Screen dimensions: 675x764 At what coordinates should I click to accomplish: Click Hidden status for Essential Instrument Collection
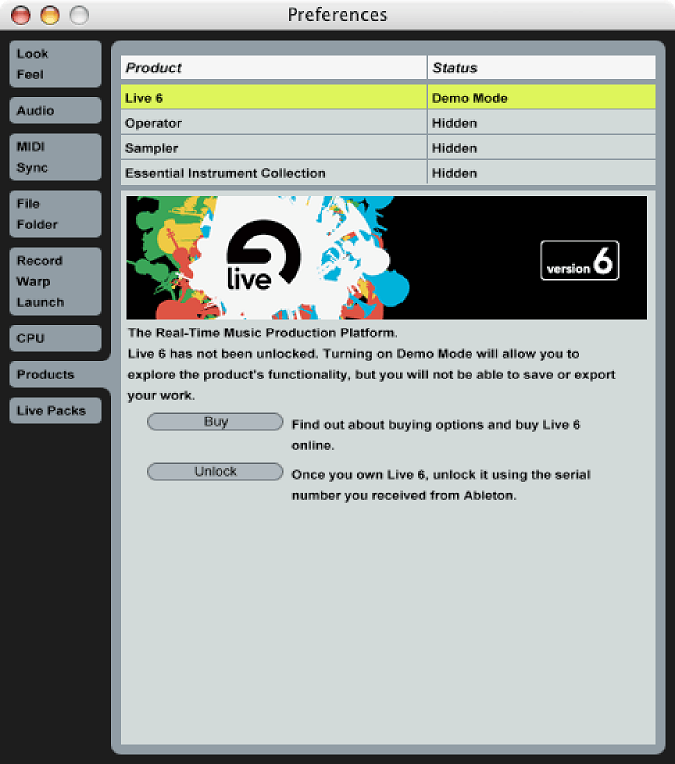click(x=541, y=172)
